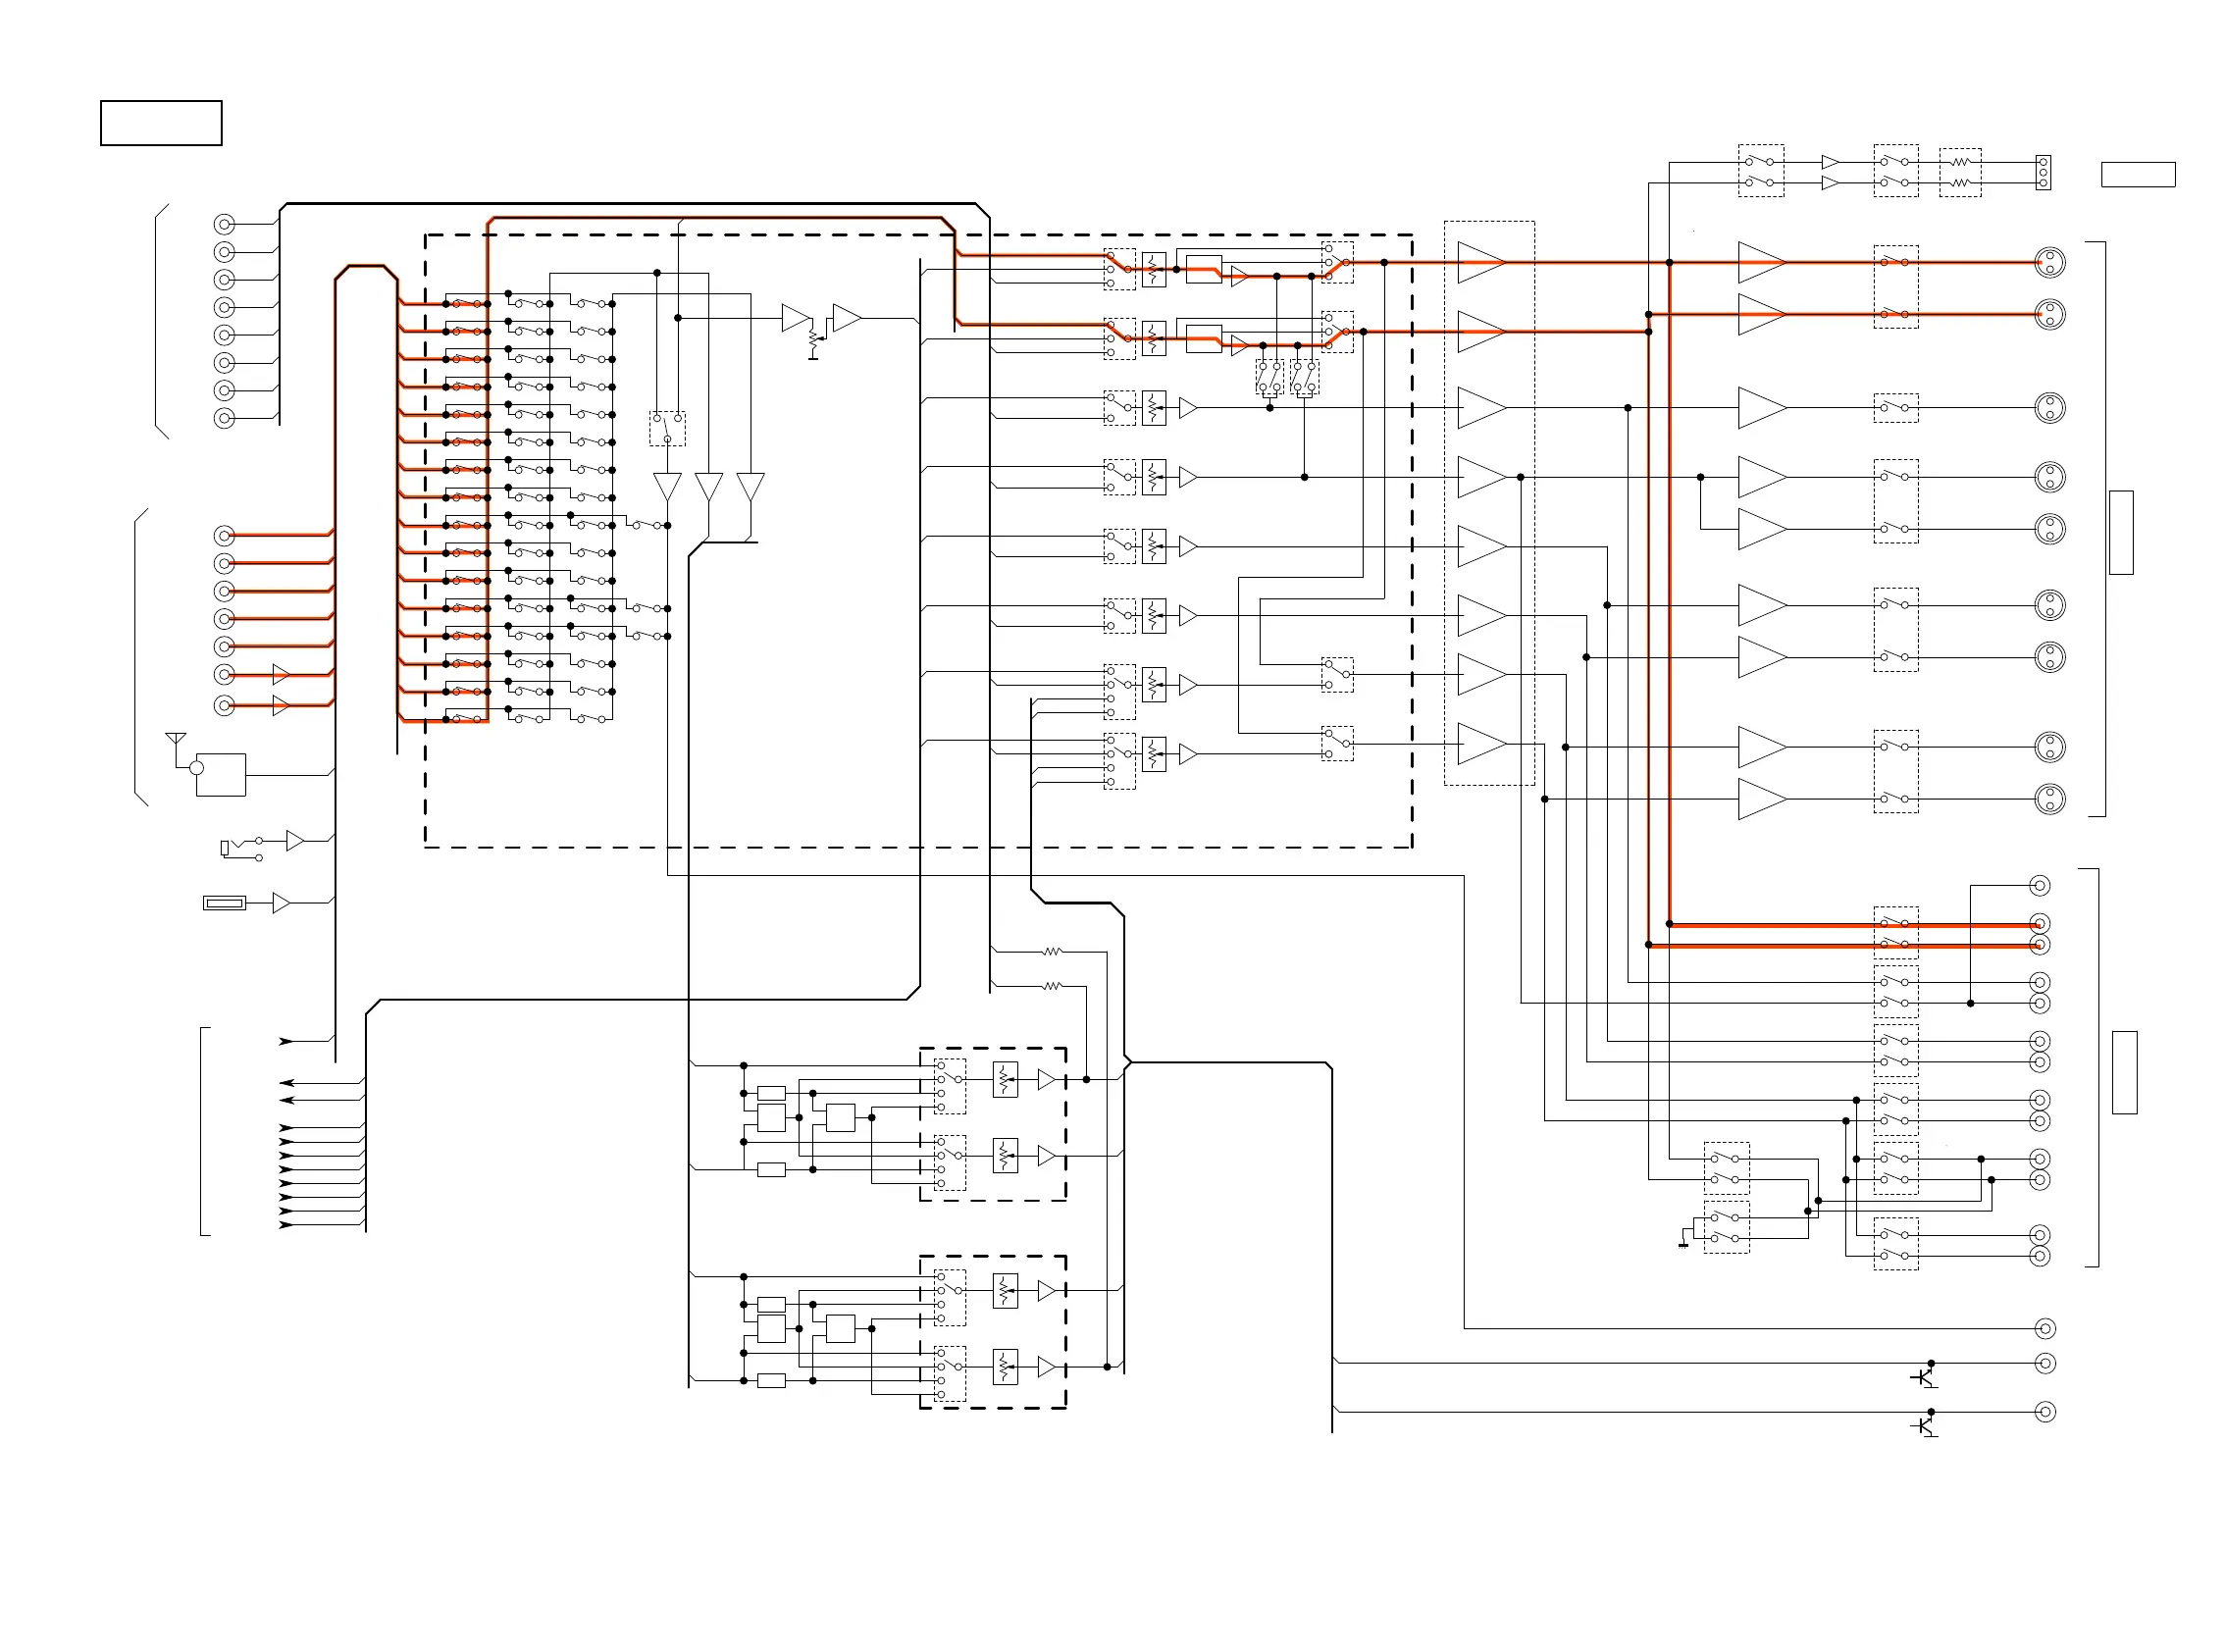This screenshot has width=2225, height=1652.
Task: Click the small empty rectangle at far top right
Action: (2138, 174)
